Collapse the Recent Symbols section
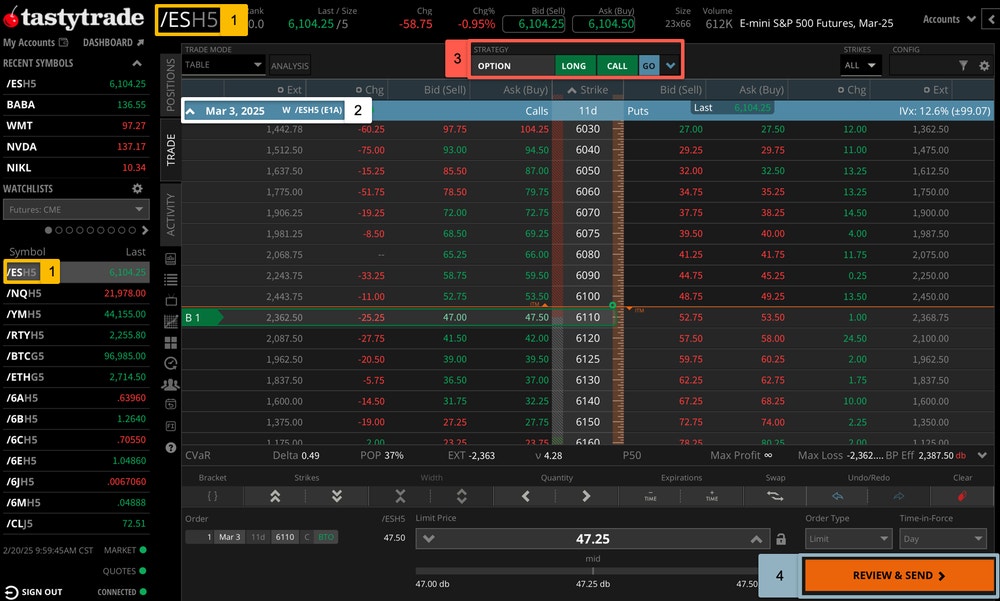 [x=137, y=63]
